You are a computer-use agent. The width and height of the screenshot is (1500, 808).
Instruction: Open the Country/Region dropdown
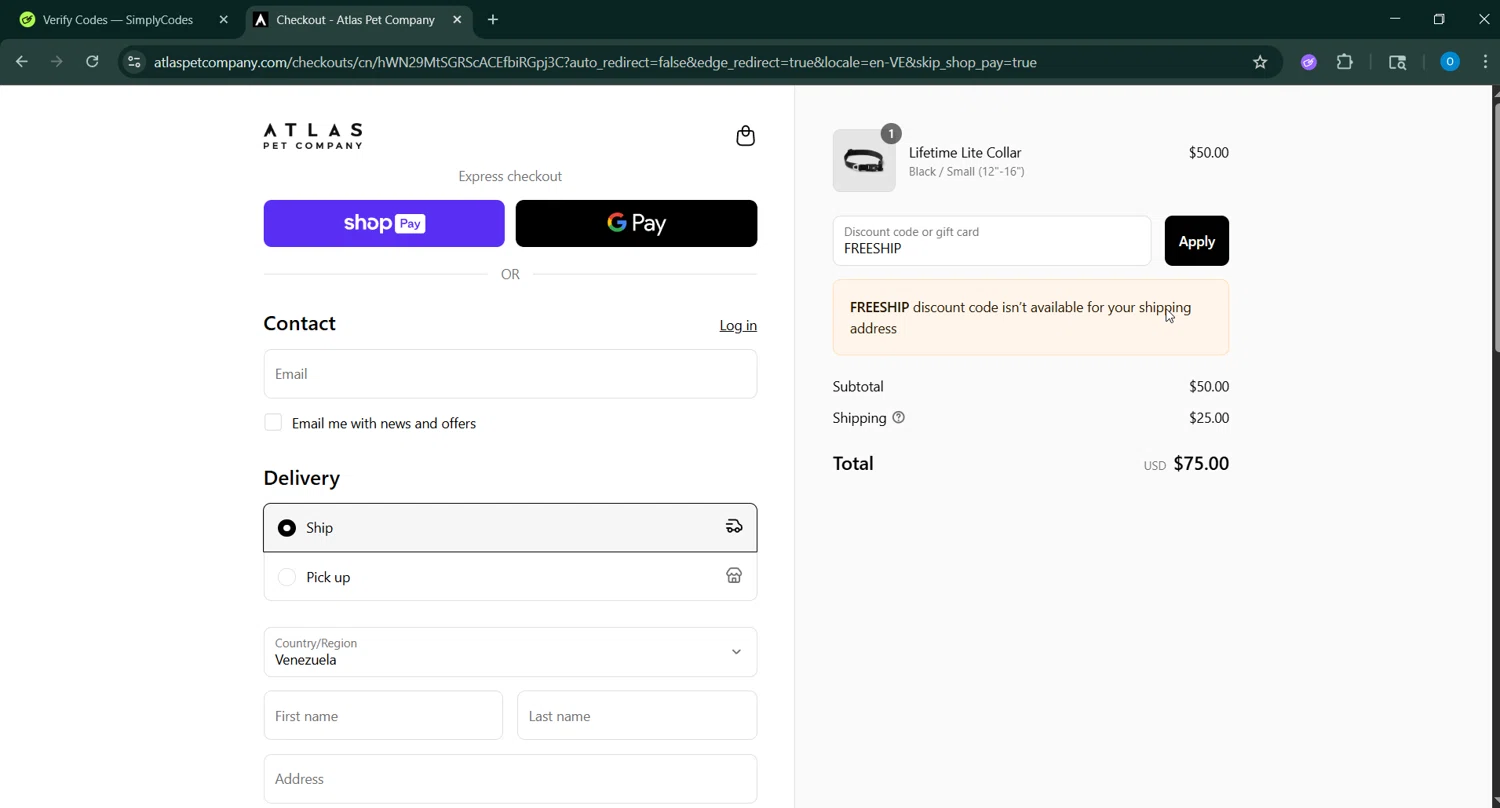(510, 652)
